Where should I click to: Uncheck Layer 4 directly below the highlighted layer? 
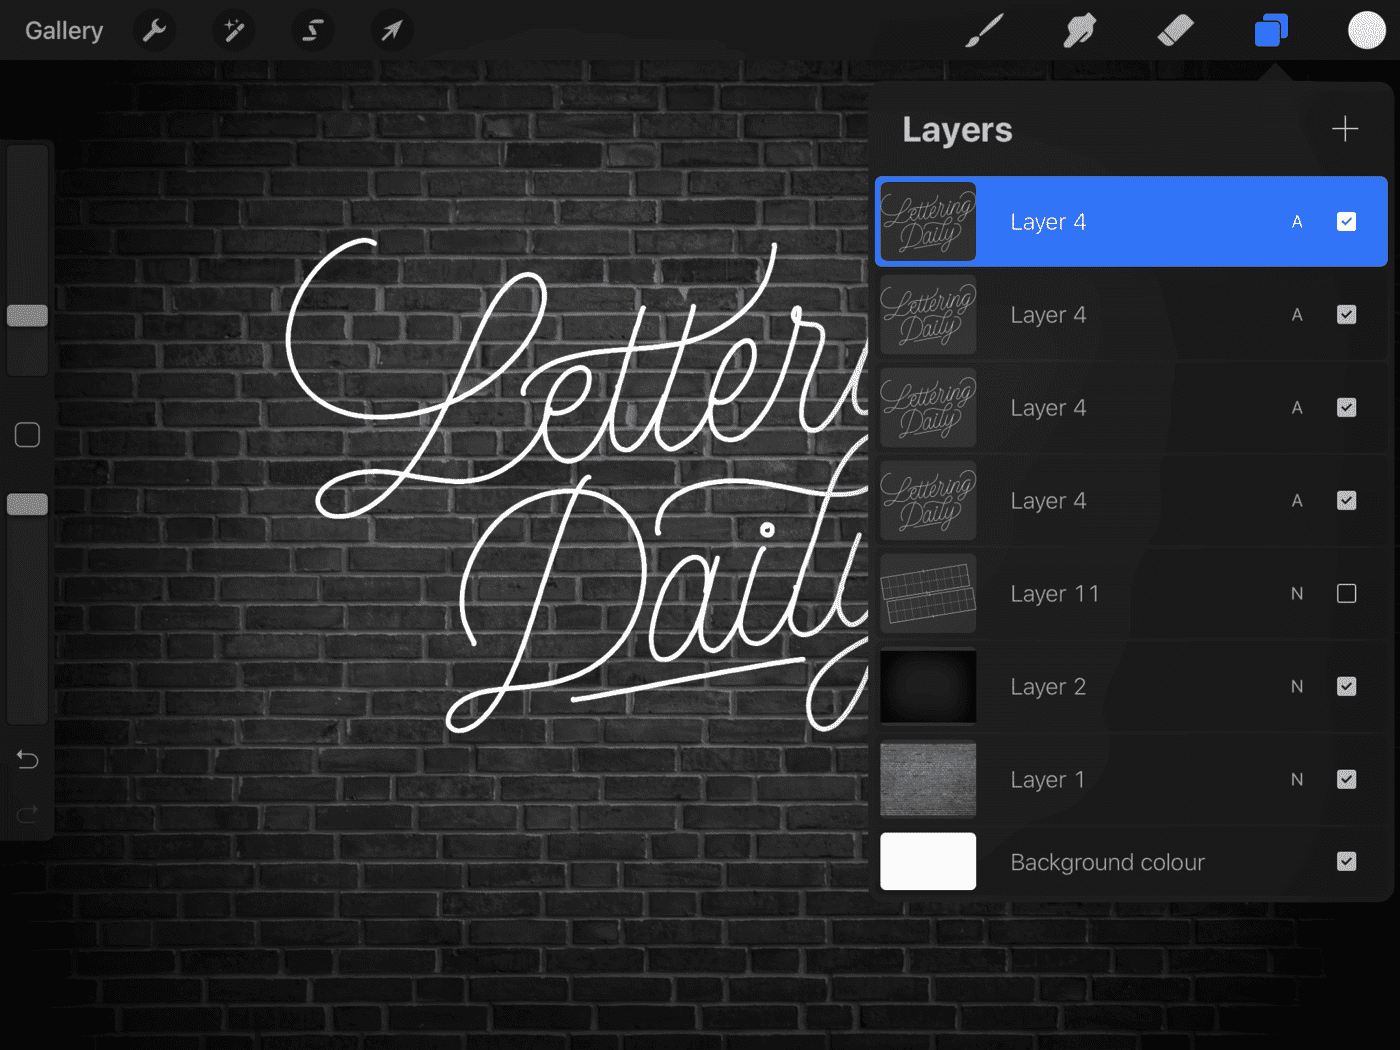(1347, 315)
